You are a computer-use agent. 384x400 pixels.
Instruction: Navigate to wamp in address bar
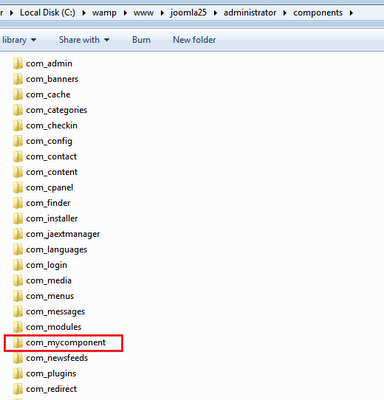point(104,13)
